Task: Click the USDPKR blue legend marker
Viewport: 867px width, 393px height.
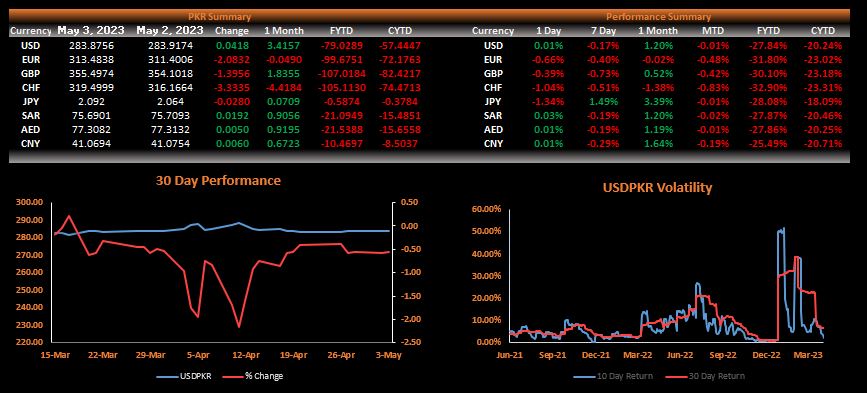Action: pos(167,376)
